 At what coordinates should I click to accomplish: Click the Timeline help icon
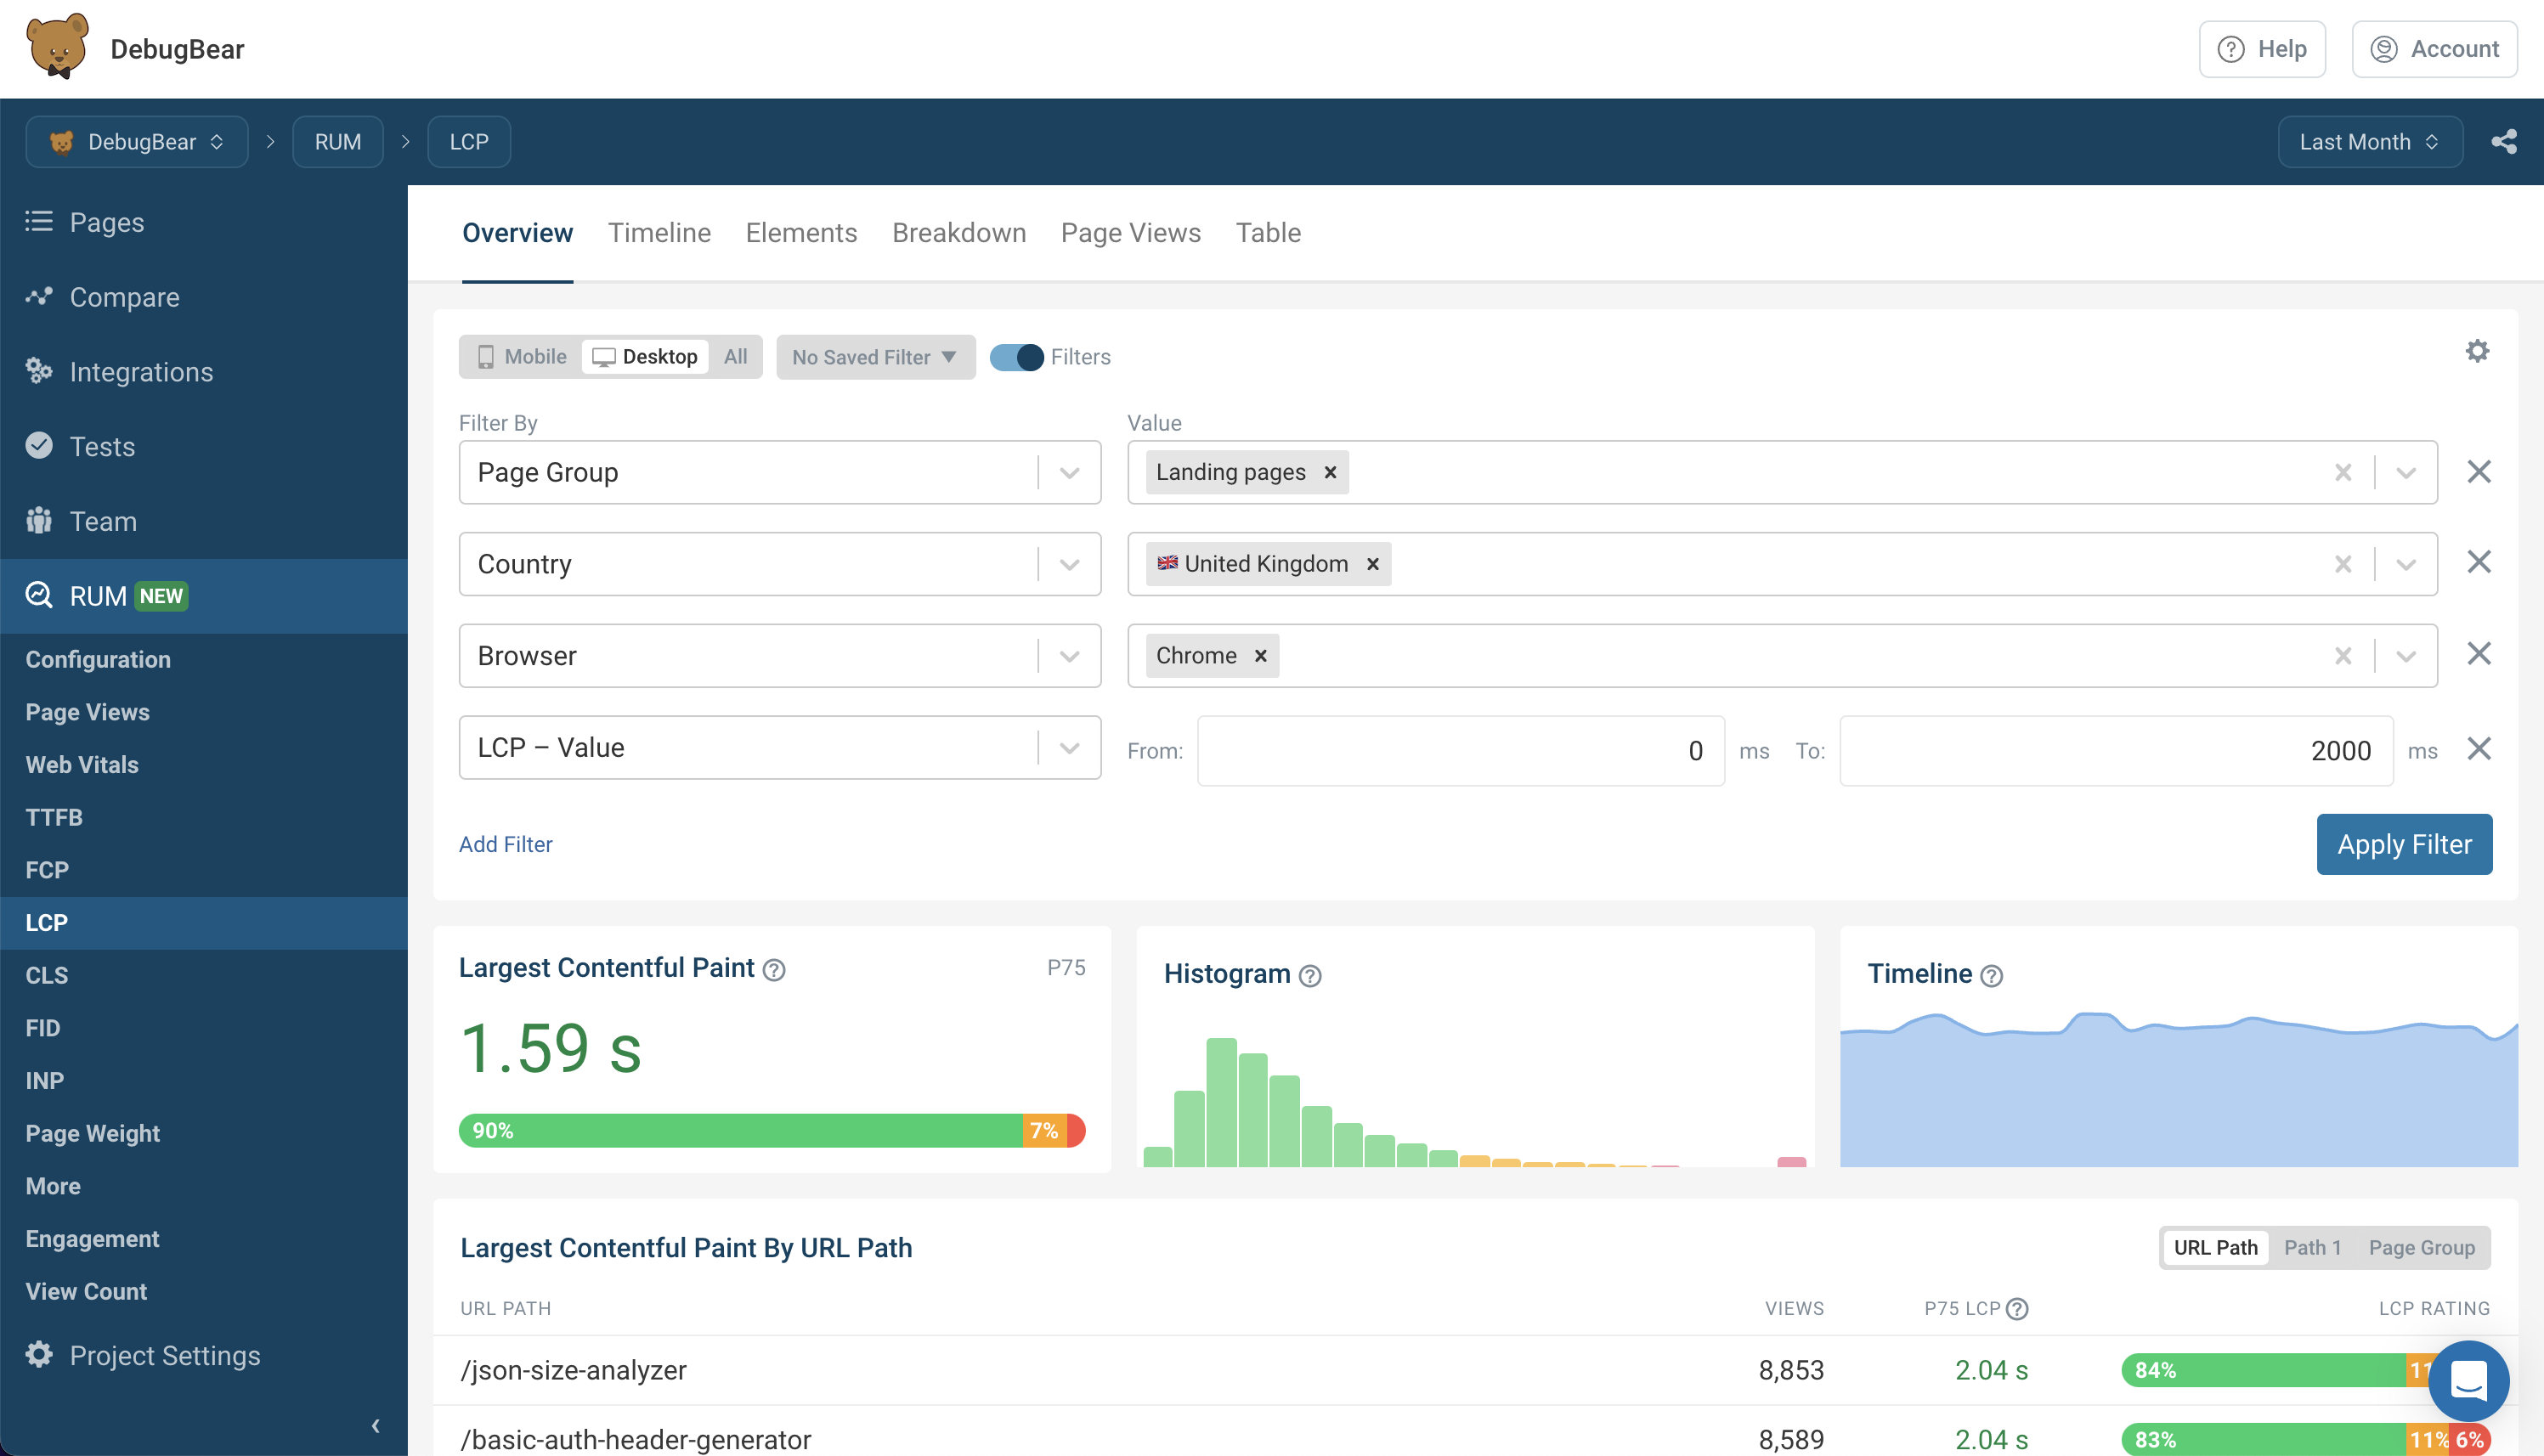point(1992,976)
